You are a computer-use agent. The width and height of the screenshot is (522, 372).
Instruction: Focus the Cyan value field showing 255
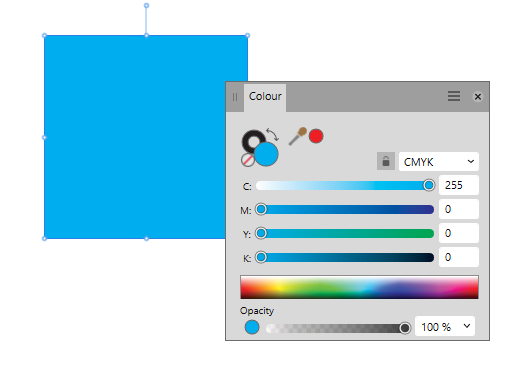[459, 185]
